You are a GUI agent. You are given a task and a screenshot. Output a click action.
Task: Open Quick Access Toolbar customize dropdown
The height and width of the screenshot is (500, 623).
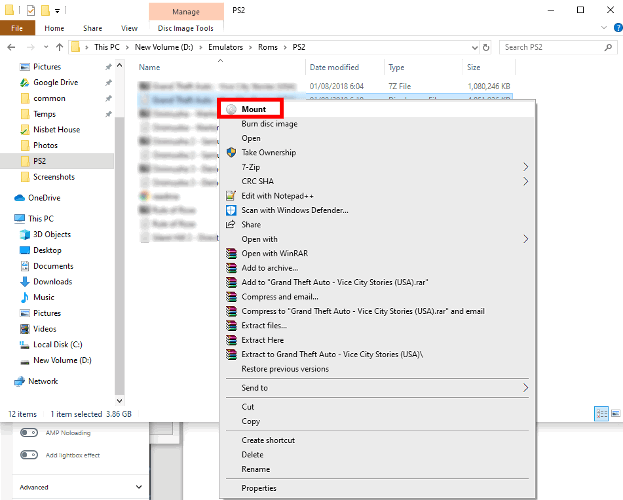click(58, 11)
